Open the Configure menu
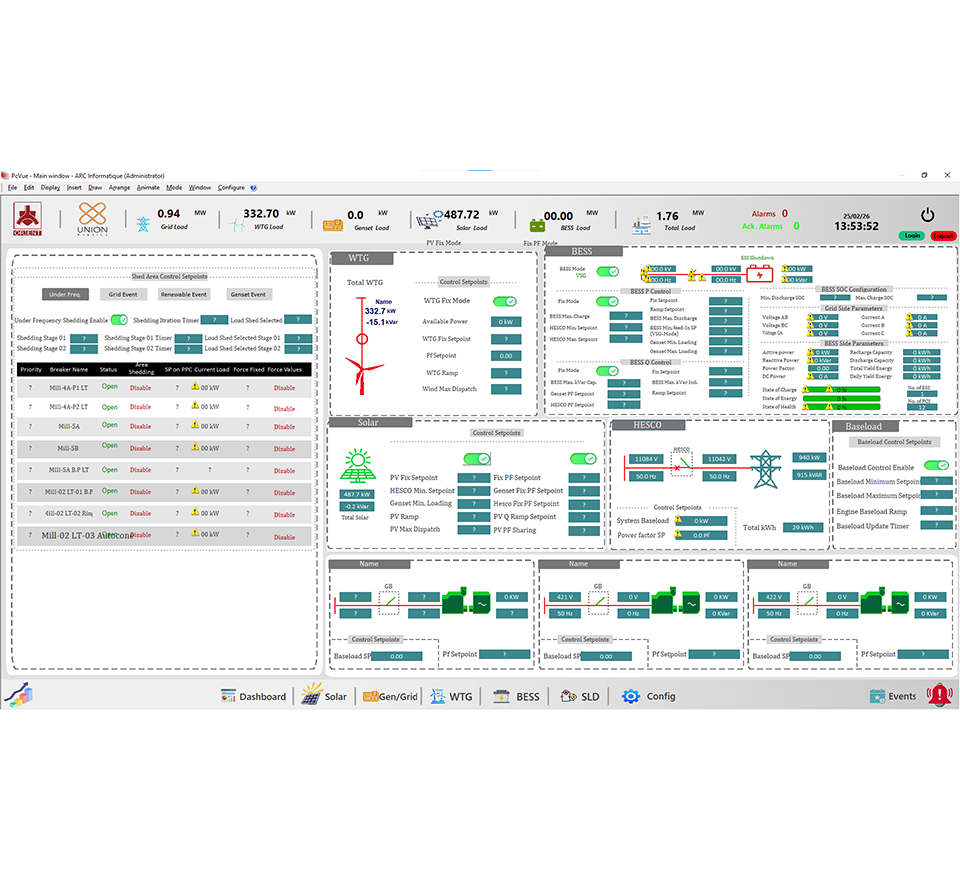This screenshot has width=960, height=890. click(x=231, y=187)
